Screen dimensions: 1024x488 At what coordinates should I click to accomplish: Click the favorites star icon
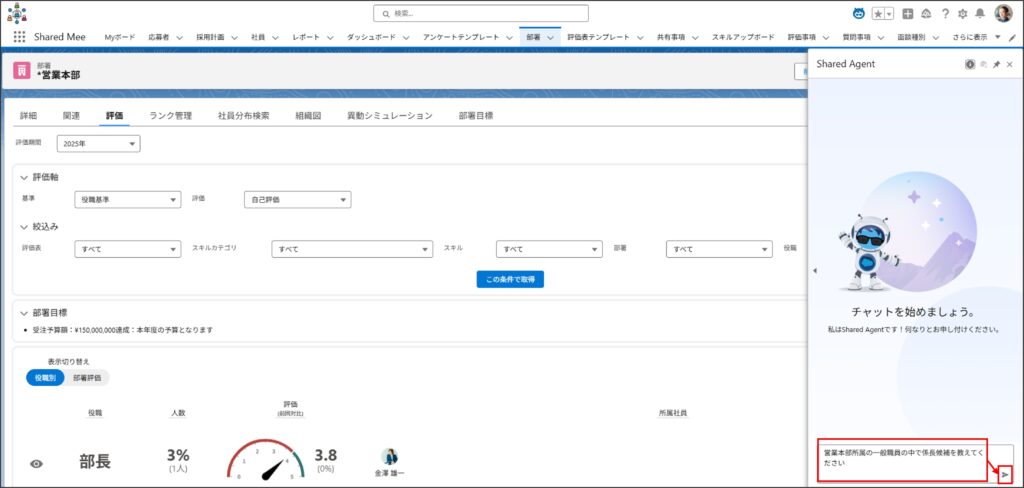(x=879, y=14)
